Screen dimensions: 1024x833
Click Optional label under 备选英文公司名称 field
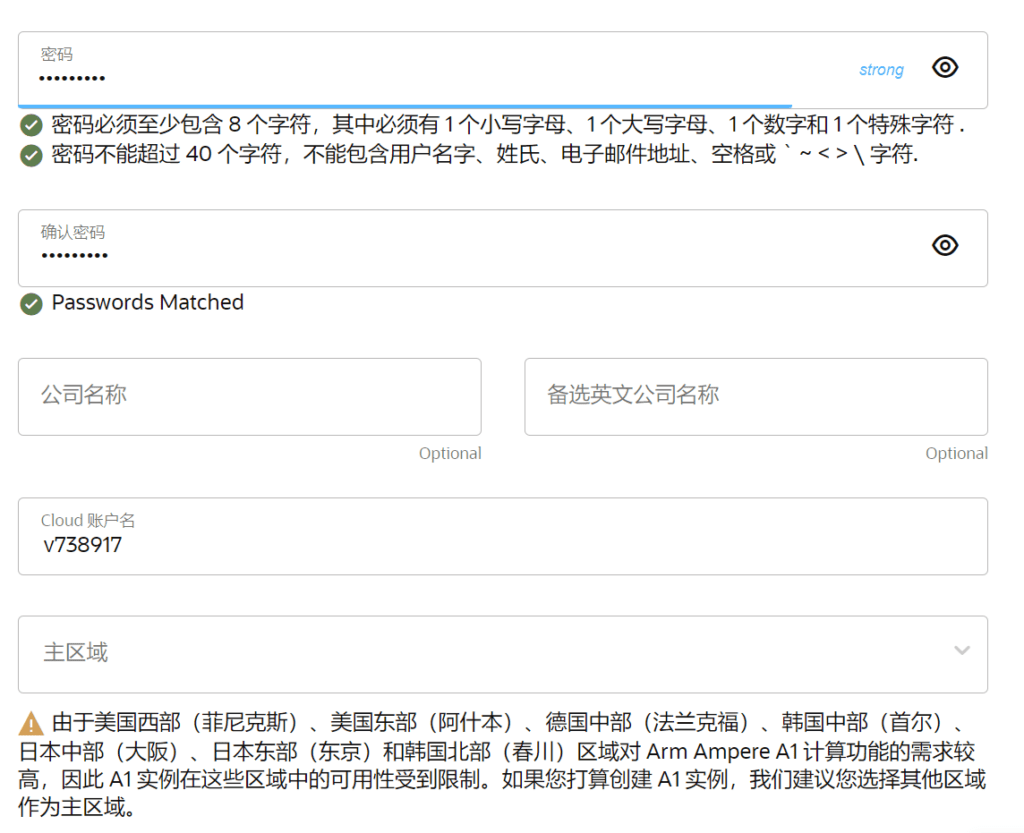pyautogui.click(x=956, y=453)
